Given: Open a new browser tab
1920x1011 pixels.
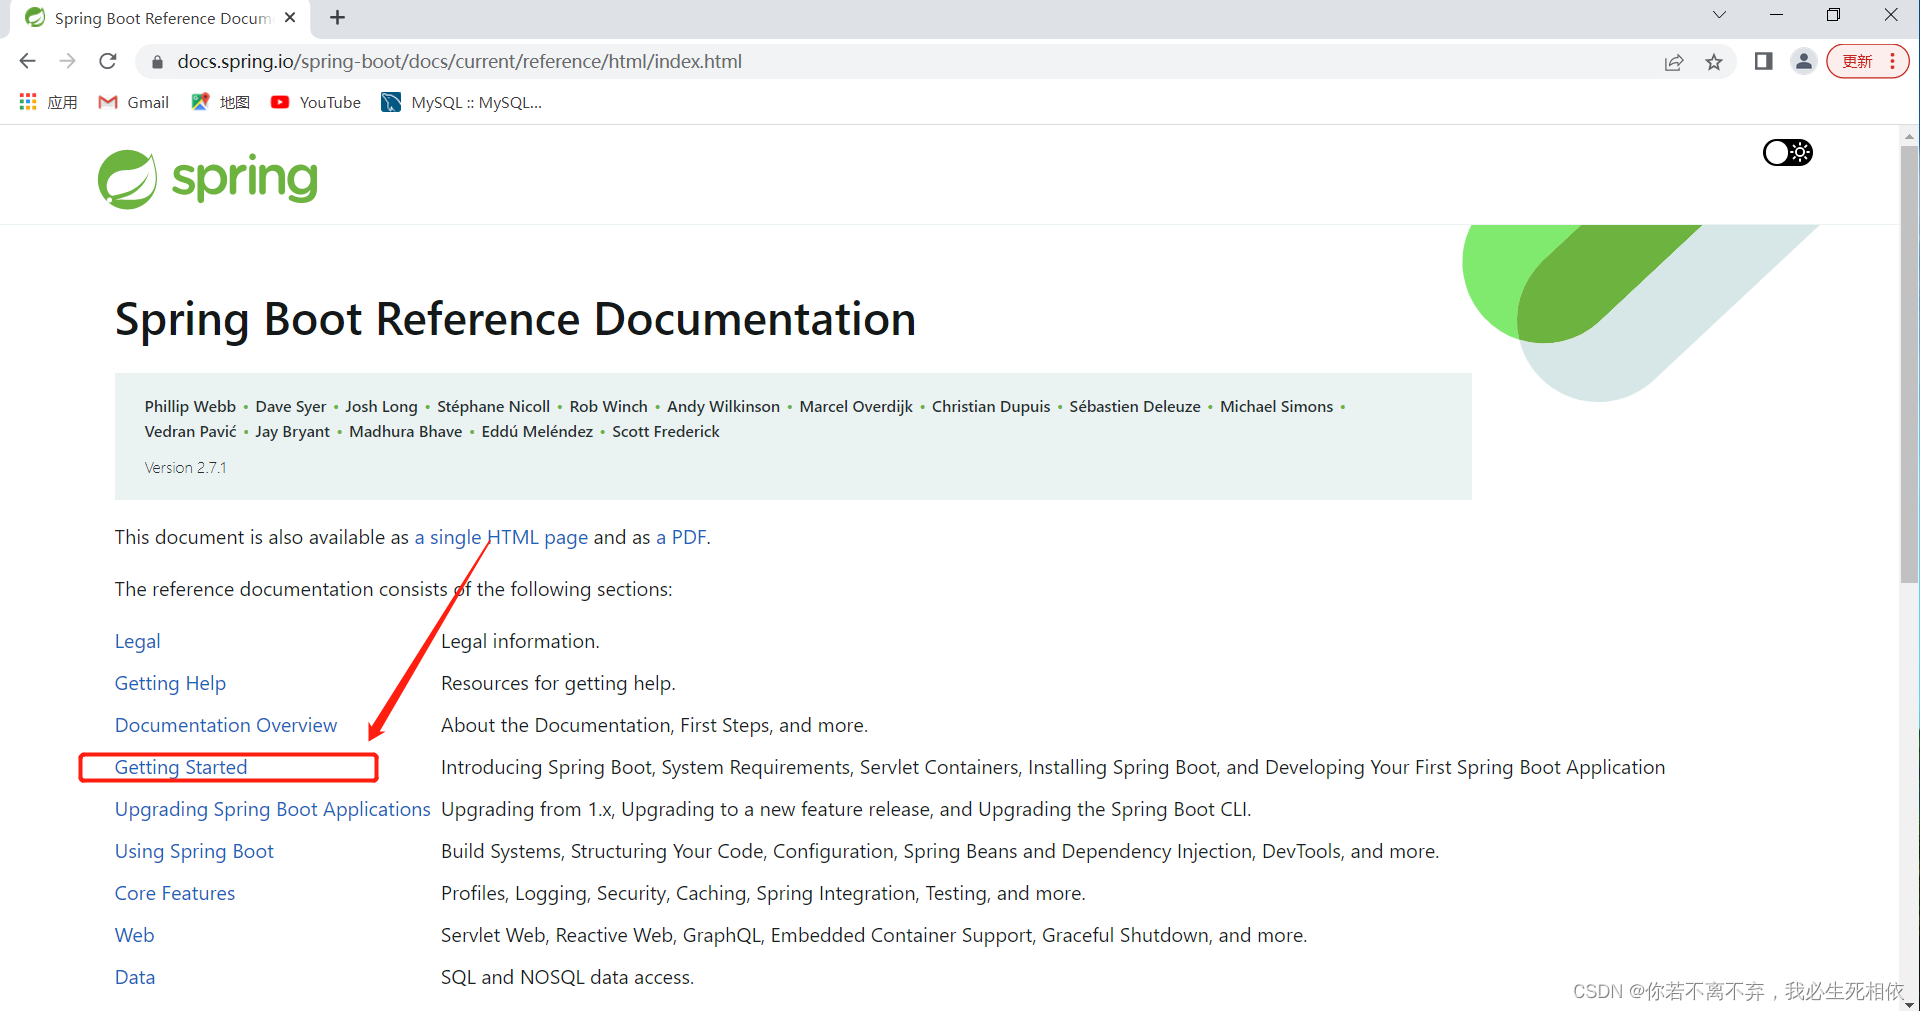Looking at the screenshot, I should [336, 17].
